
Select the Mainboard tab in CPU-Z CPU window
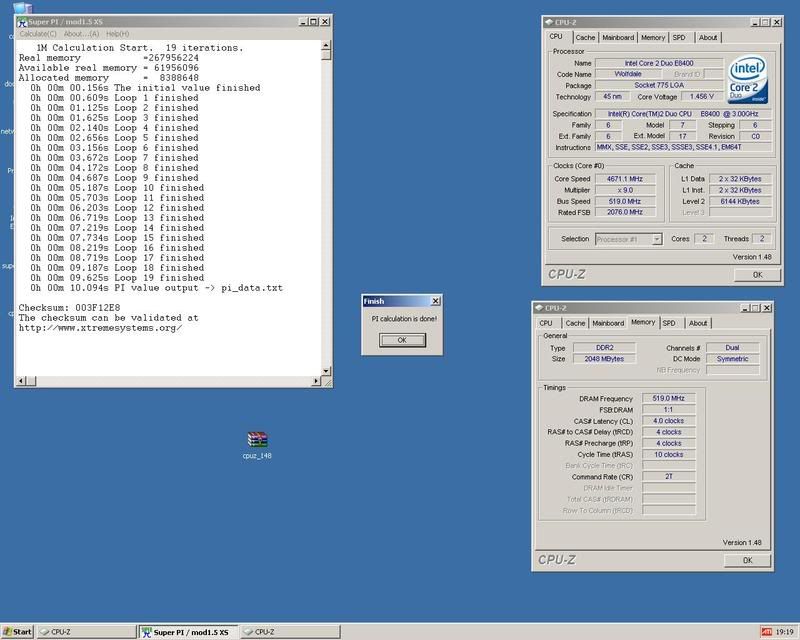point(618,37)
